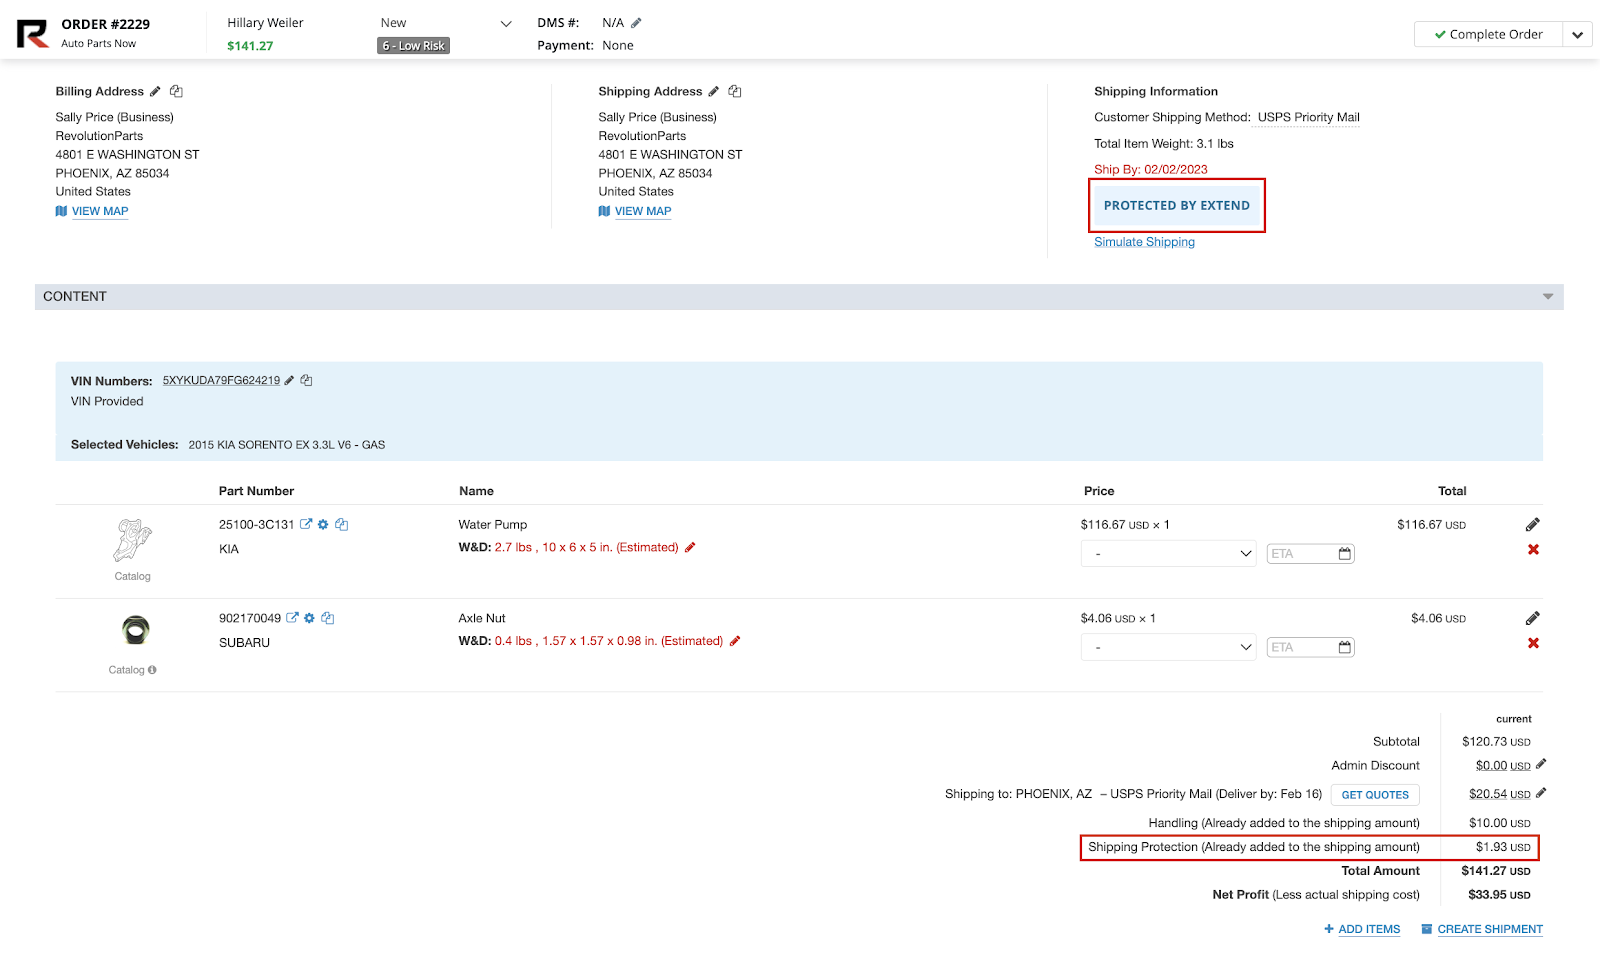Screen dimensions: 1600x966
Task: Click the $0.00 USD admin discount
Action: click(1503, 765)
